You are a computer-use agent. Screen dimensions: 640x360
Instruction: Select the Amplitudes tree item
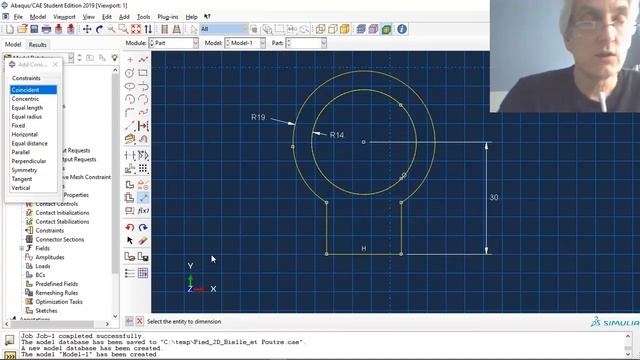[50, 257]
